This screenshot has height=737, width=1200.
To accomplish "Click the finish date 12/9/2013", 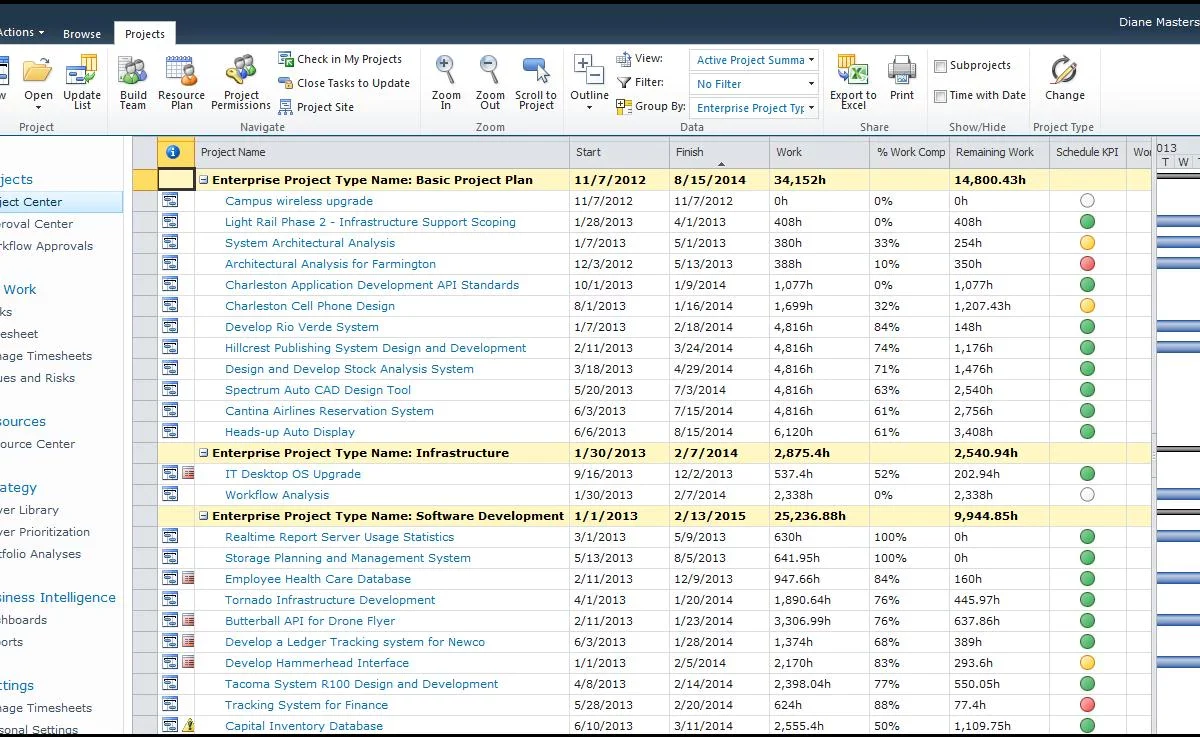I will tap(704, 579).
